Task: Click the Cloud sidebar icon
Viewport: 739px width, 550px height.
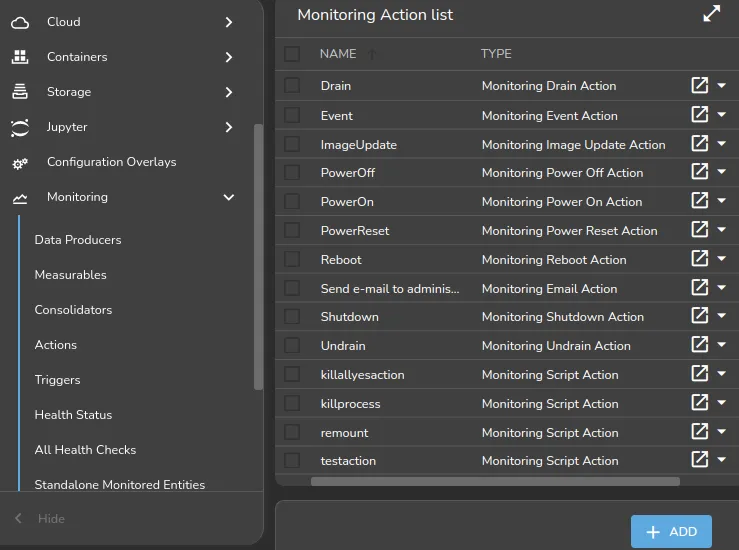Action: pyautogui.click(x=20, y=23)
